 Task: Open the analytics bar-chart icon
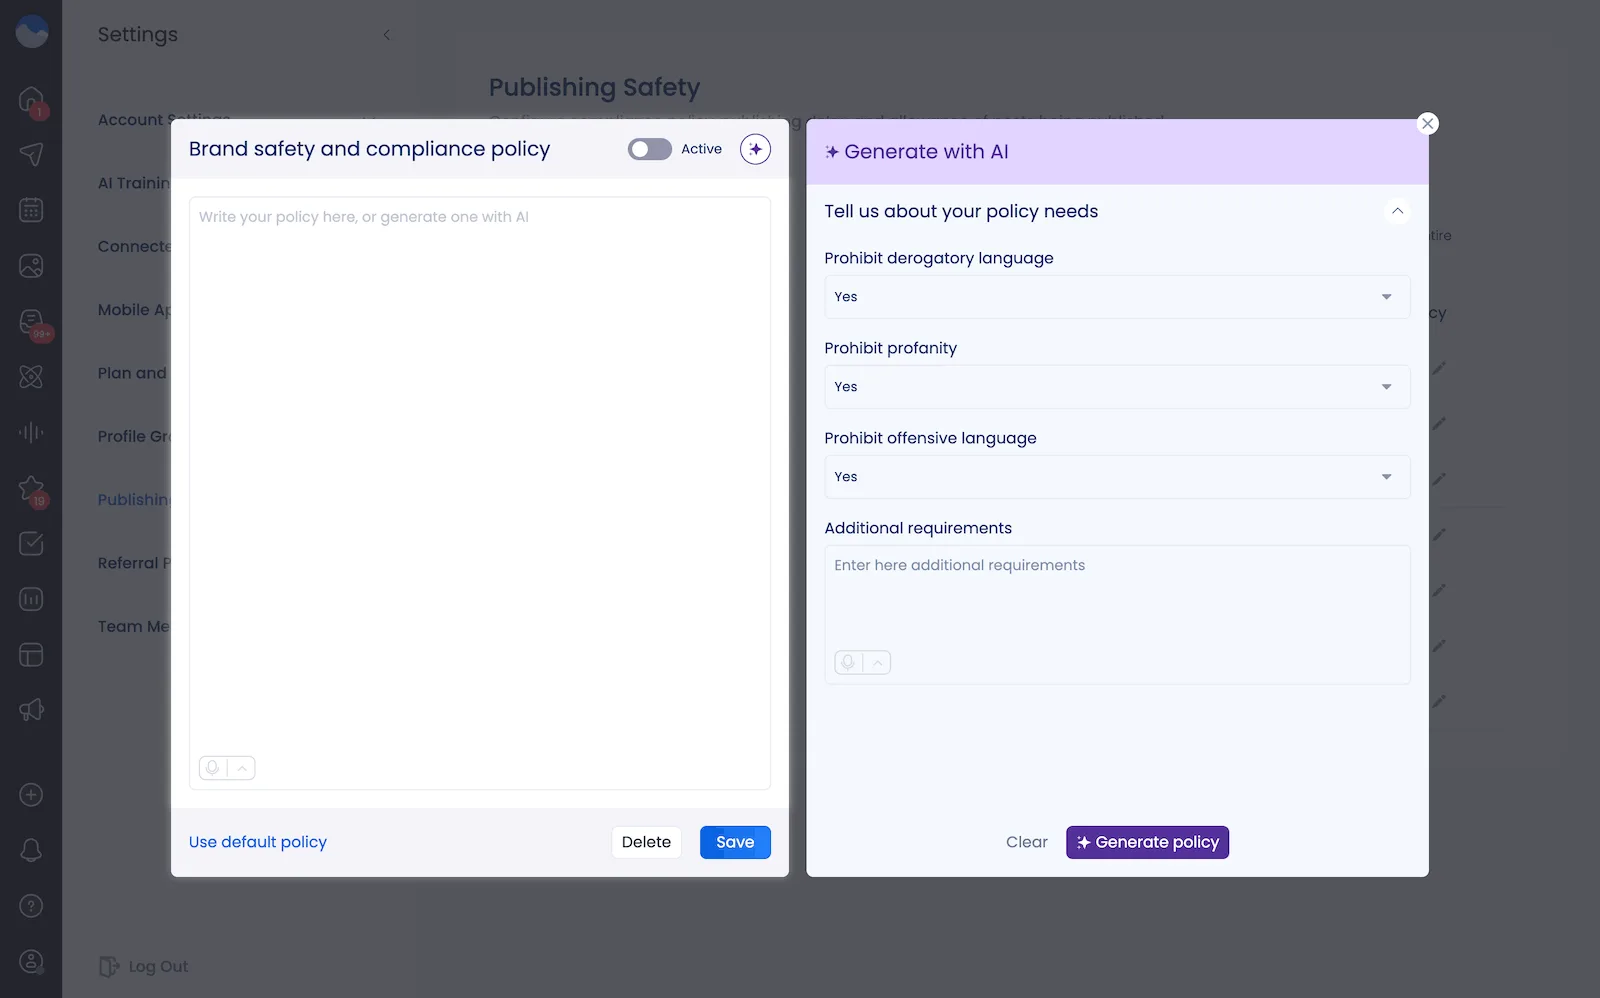click(x=32, y=599)
